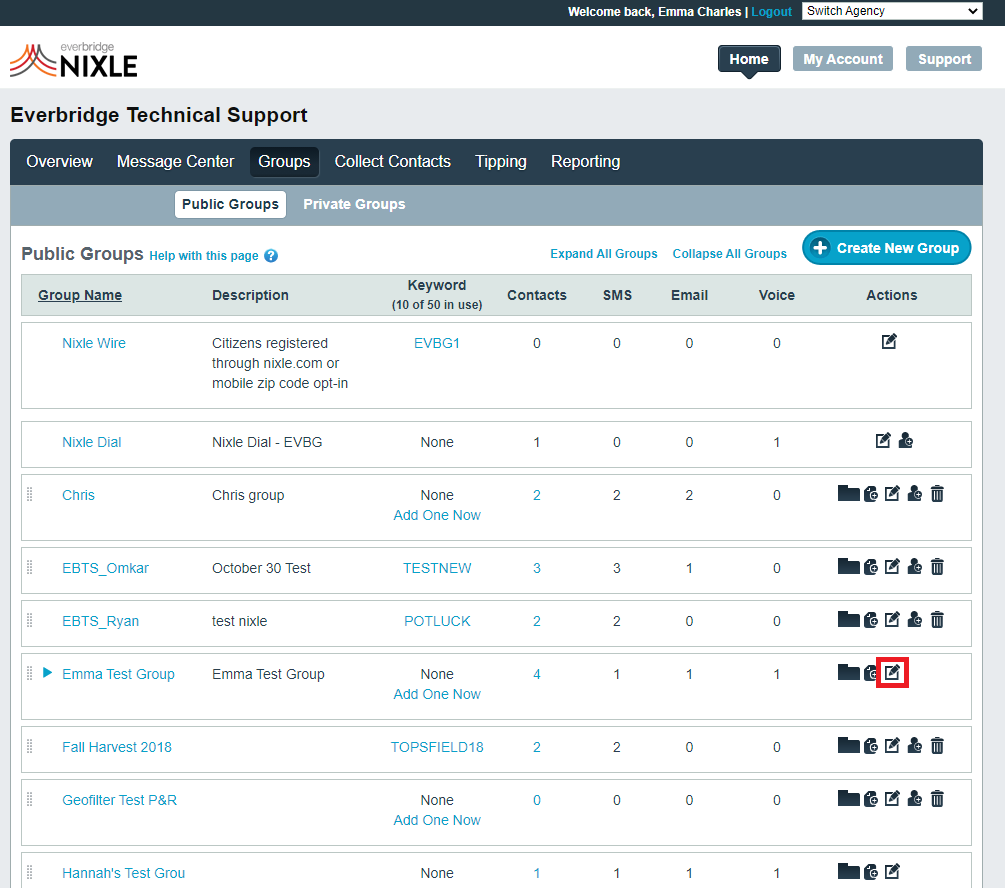Delete the EBTS_Ryan group

pyautogui.click(x=937, y=620)
